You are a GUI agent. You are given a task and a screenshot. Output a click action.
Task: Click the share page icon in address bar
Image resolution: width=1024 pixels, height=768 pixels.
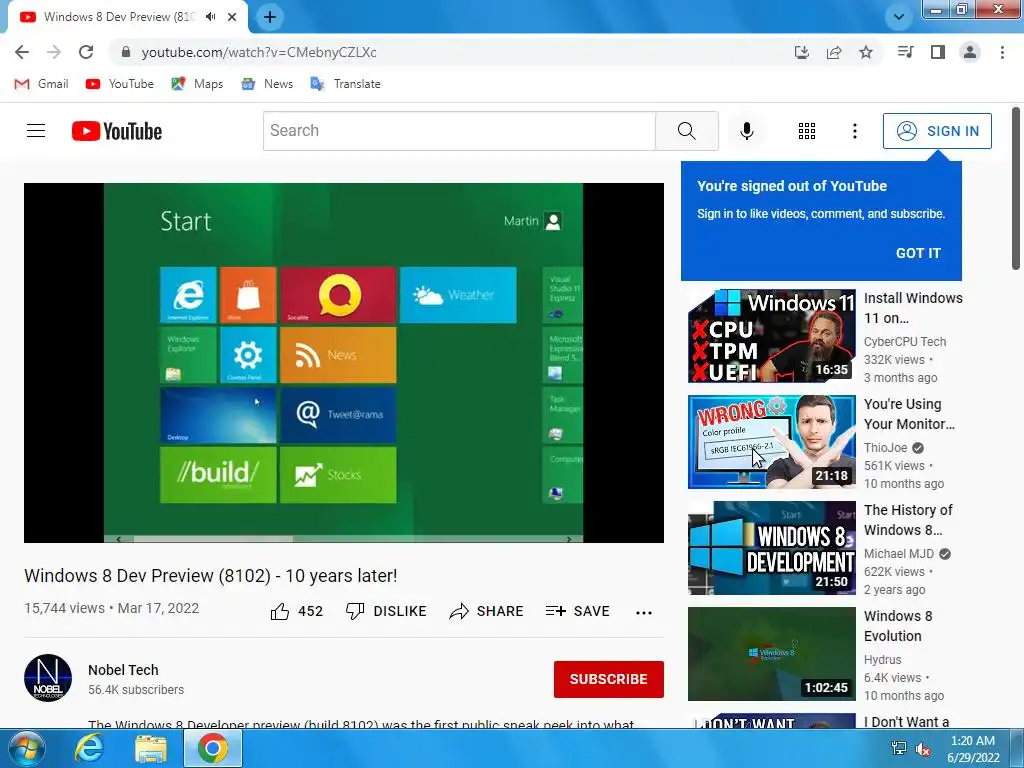pos(834,52)
